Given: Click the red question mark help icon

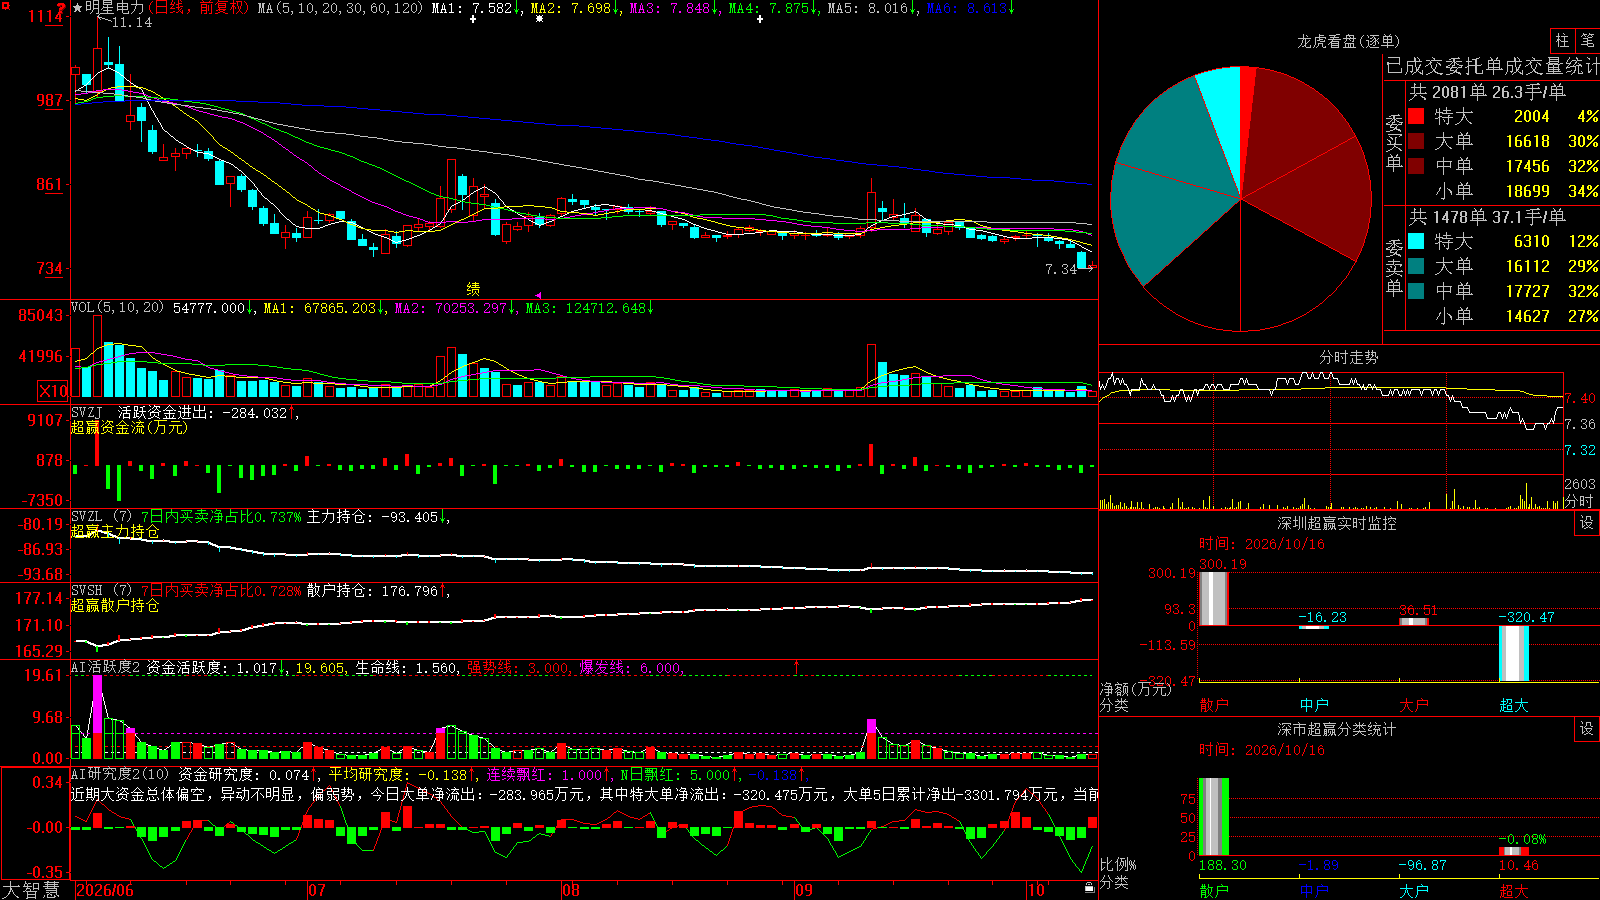Looking at the screenshot, I should 62,8.
